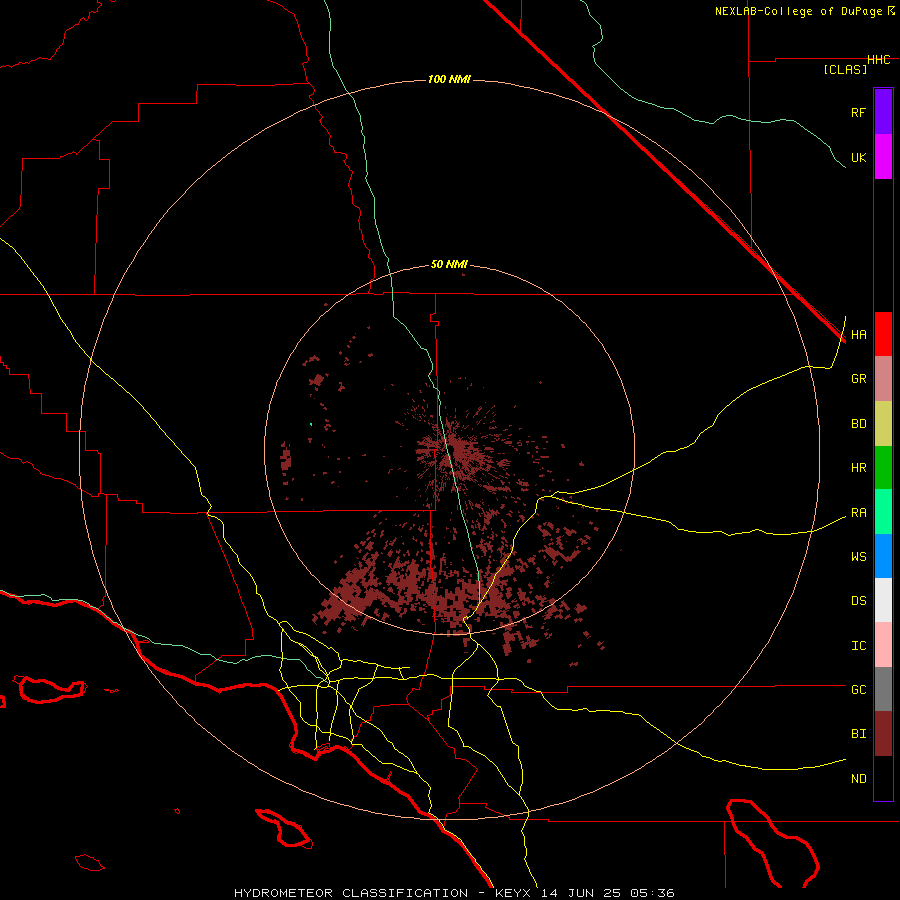Image resolution: width=900 pixels, height=900 pixels.
Task: Click the 50 NMI range ring label
Action: (449, 265)
